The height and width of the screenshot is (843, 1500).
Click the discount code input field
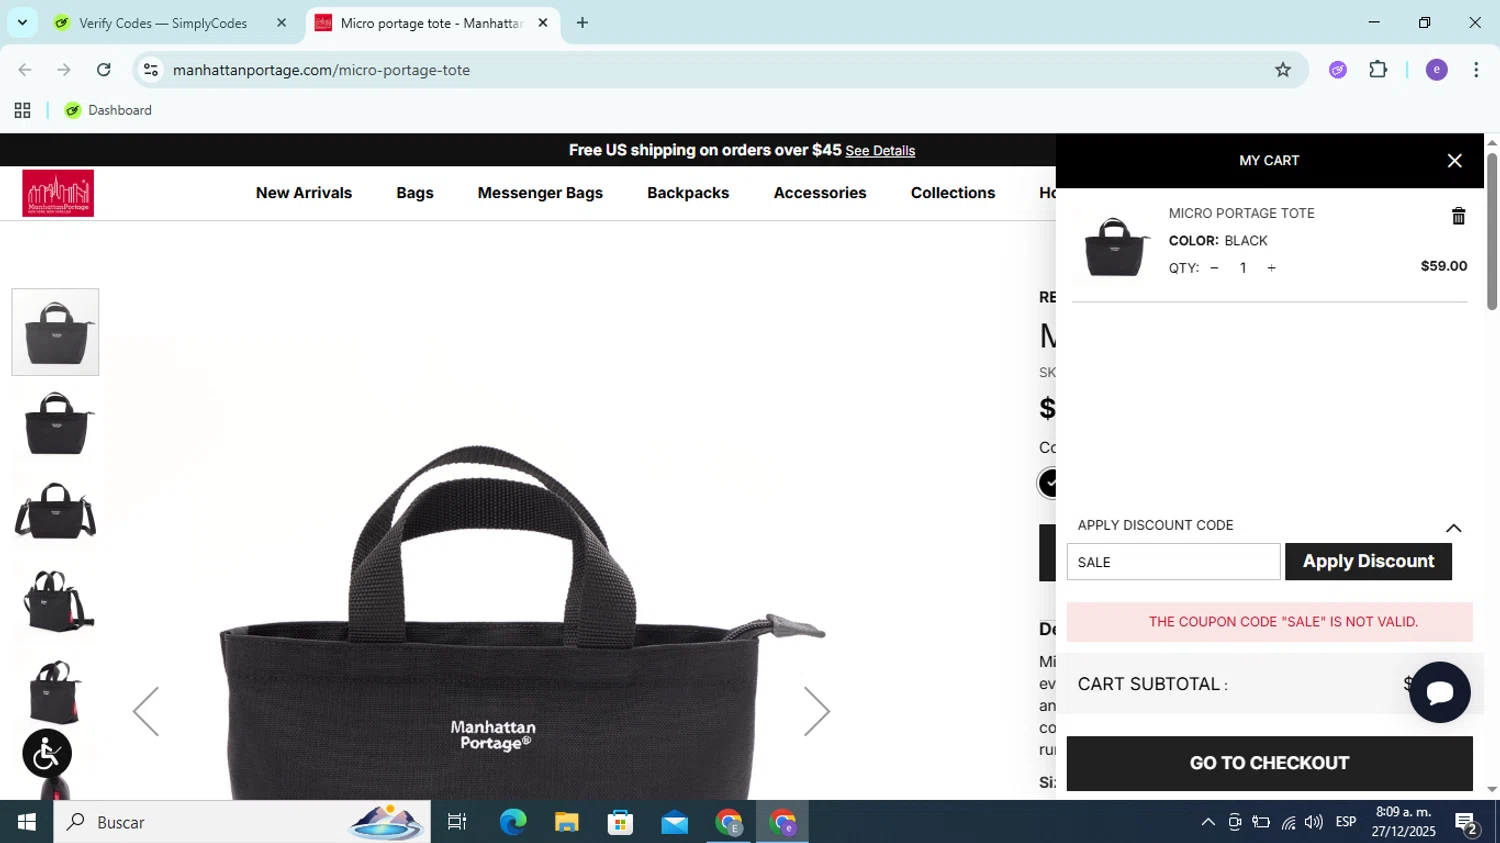point(1173,562)
